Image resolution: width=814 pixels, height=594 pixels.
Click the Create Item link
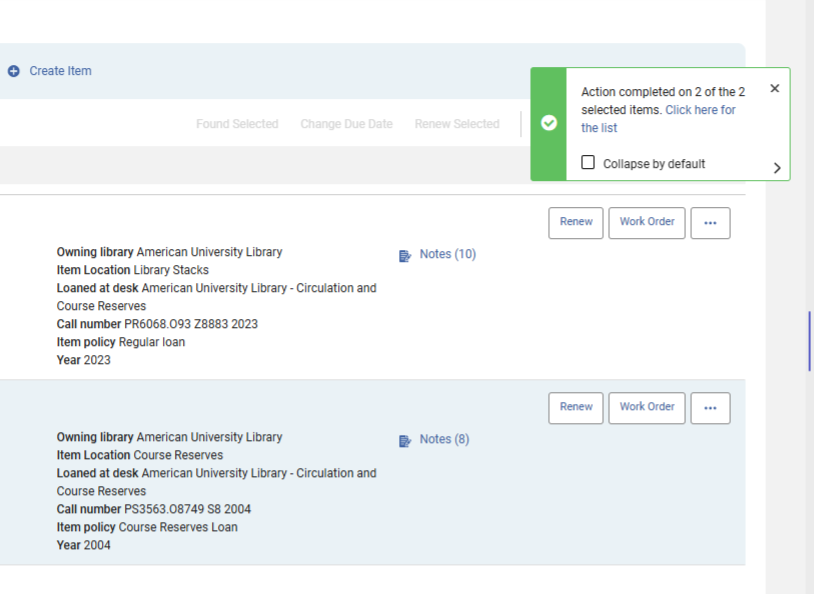60,71
